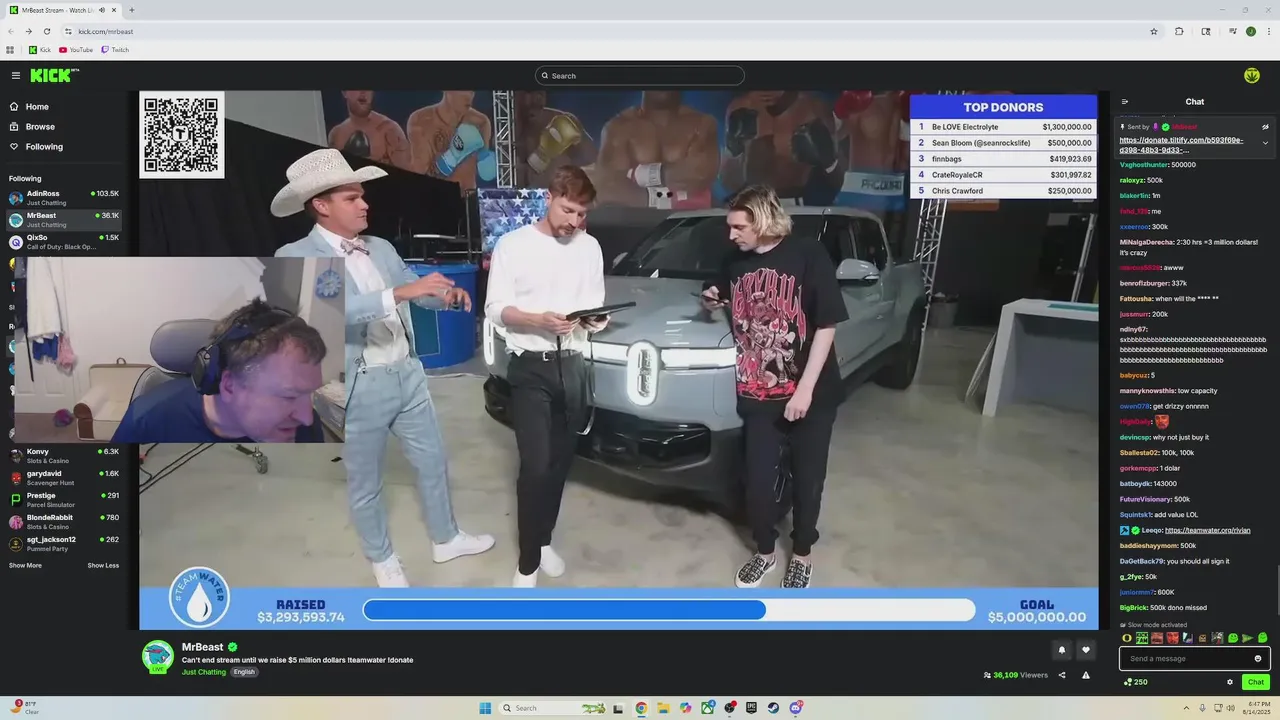Open Following in sidebar

[x=36, y=147]
